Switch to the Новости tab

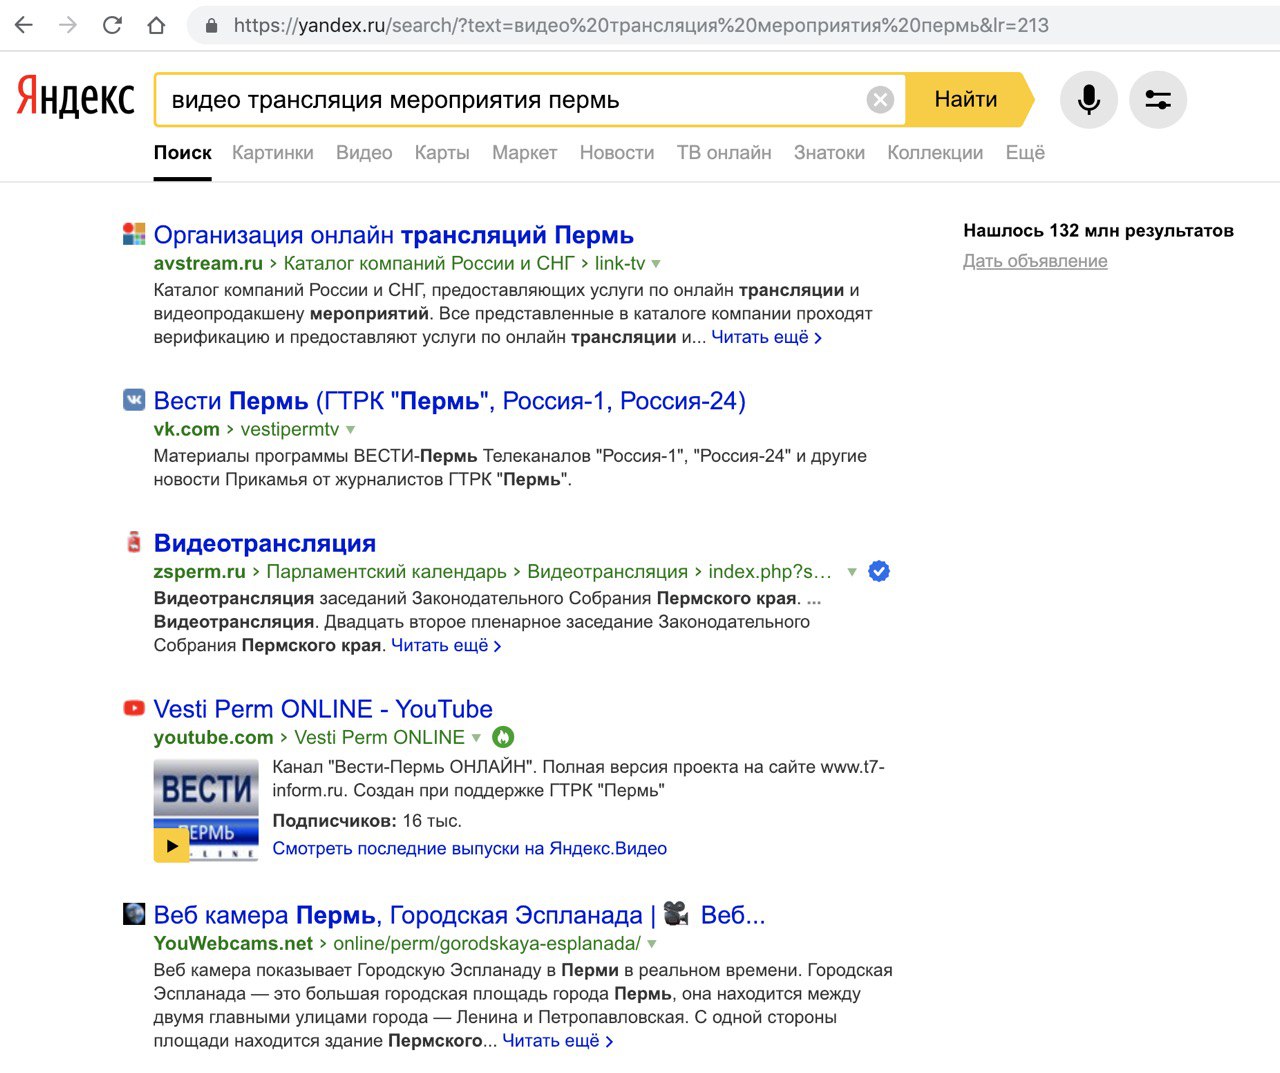point(617,152)
